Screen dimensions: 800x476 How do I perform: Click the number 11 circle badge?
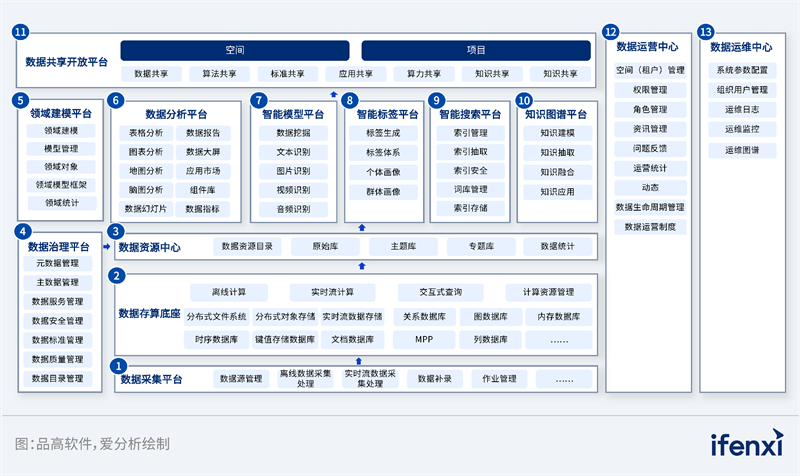(22, 32)
